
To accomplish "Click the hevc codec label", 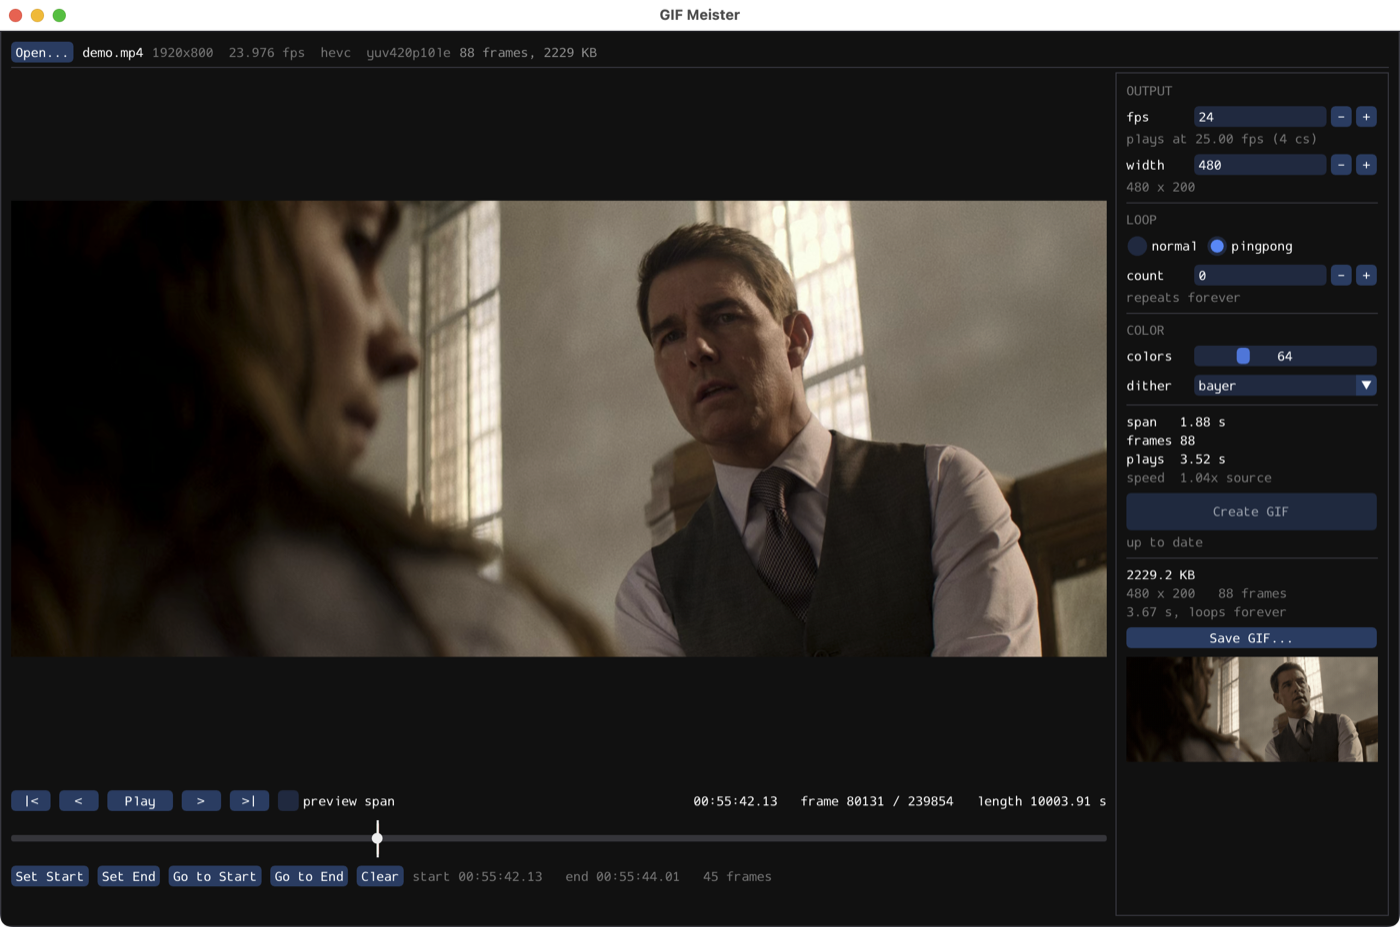I will pos(336,53).
